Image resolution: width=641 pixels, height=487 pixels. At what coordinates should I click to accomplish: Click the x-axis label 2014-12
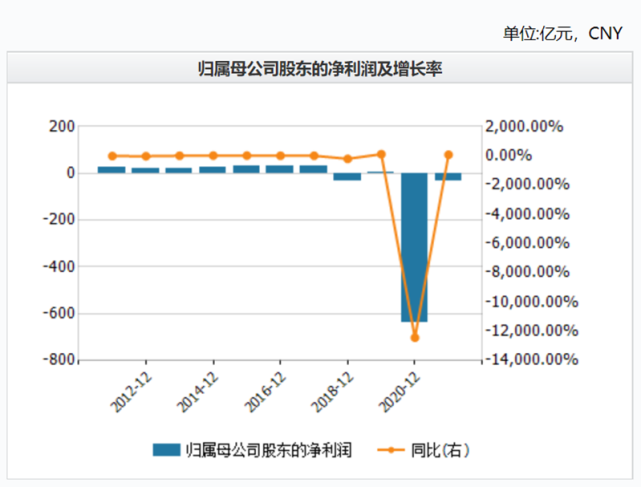click(x=197, y=393)
